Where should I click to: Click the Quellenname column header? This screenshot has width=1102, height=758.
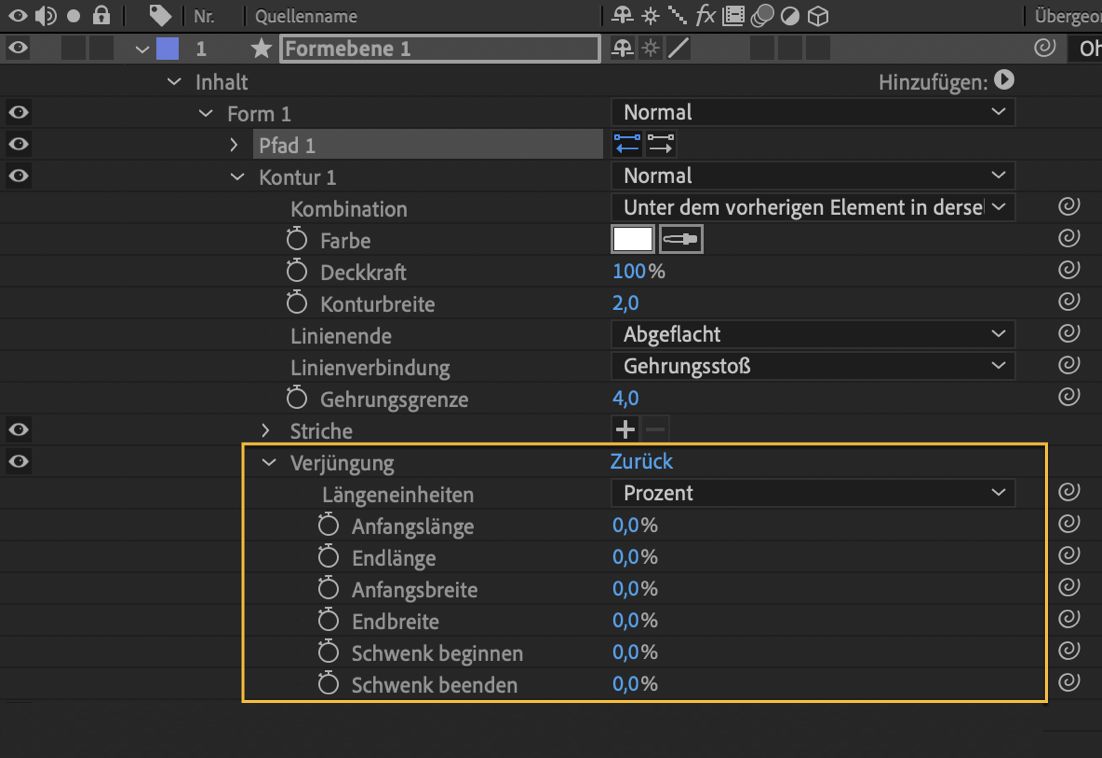click(306, 16)
